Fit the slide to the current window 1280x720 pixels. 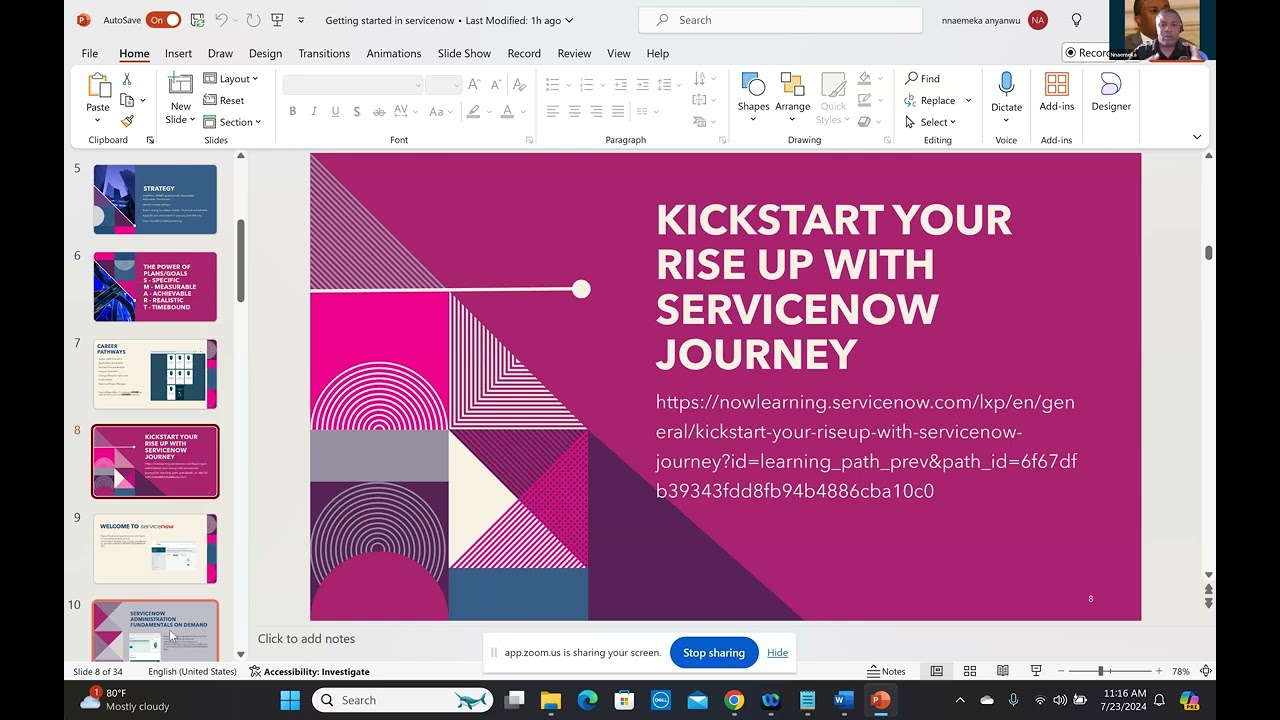pos(1206,671)
